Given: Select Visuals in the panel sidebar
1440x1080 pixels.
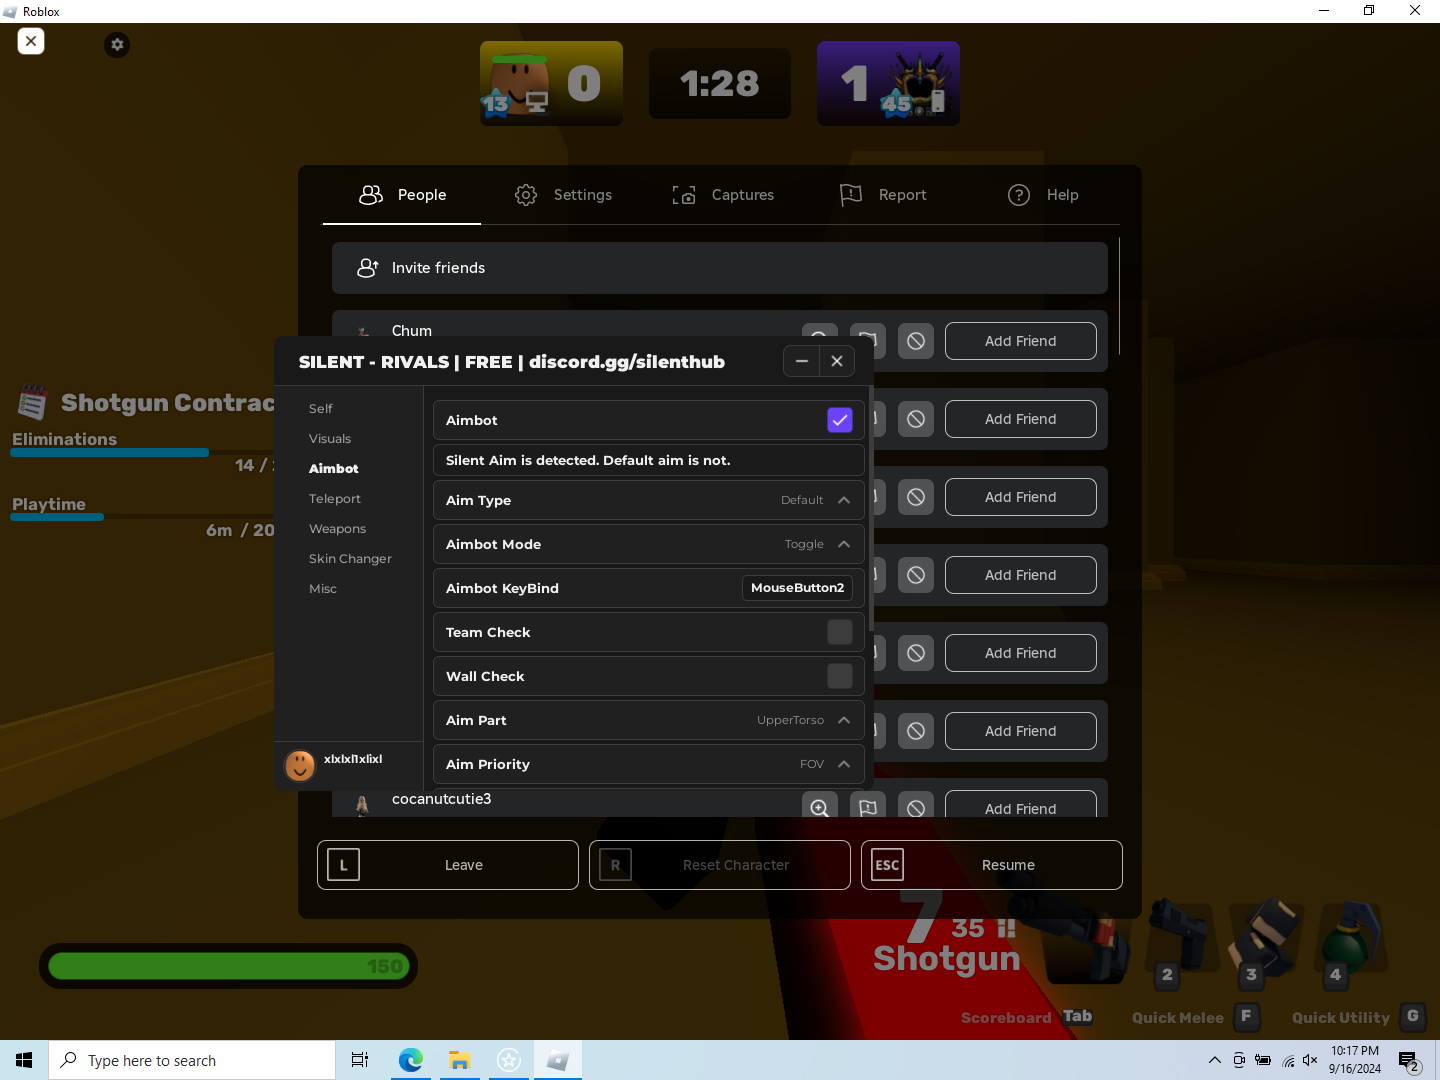Looking at the screenshot, I should 330,439.
